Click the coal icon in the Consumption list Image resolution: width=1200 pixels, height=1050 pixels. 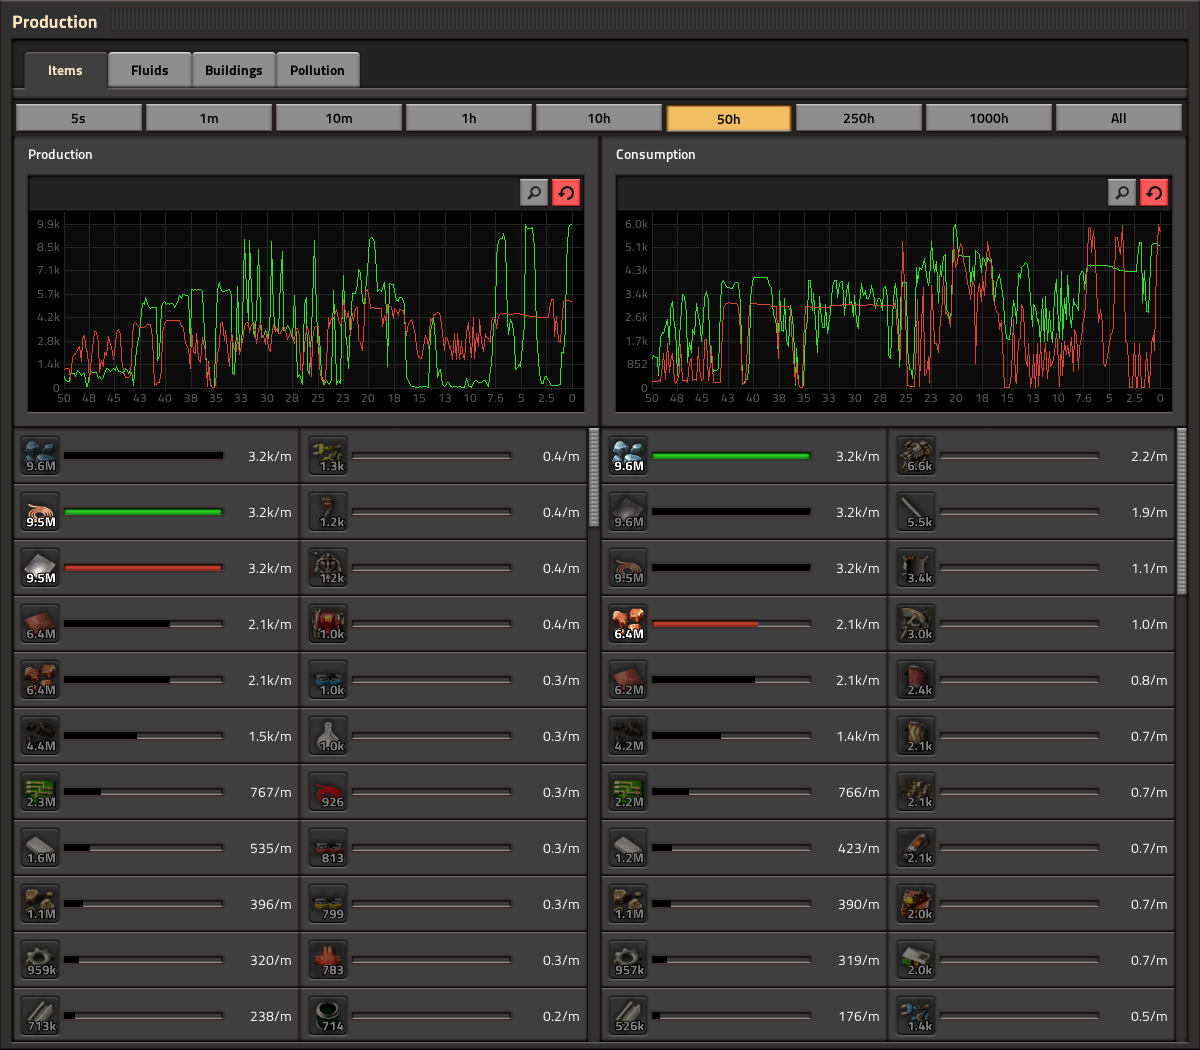tap(629, 736)
